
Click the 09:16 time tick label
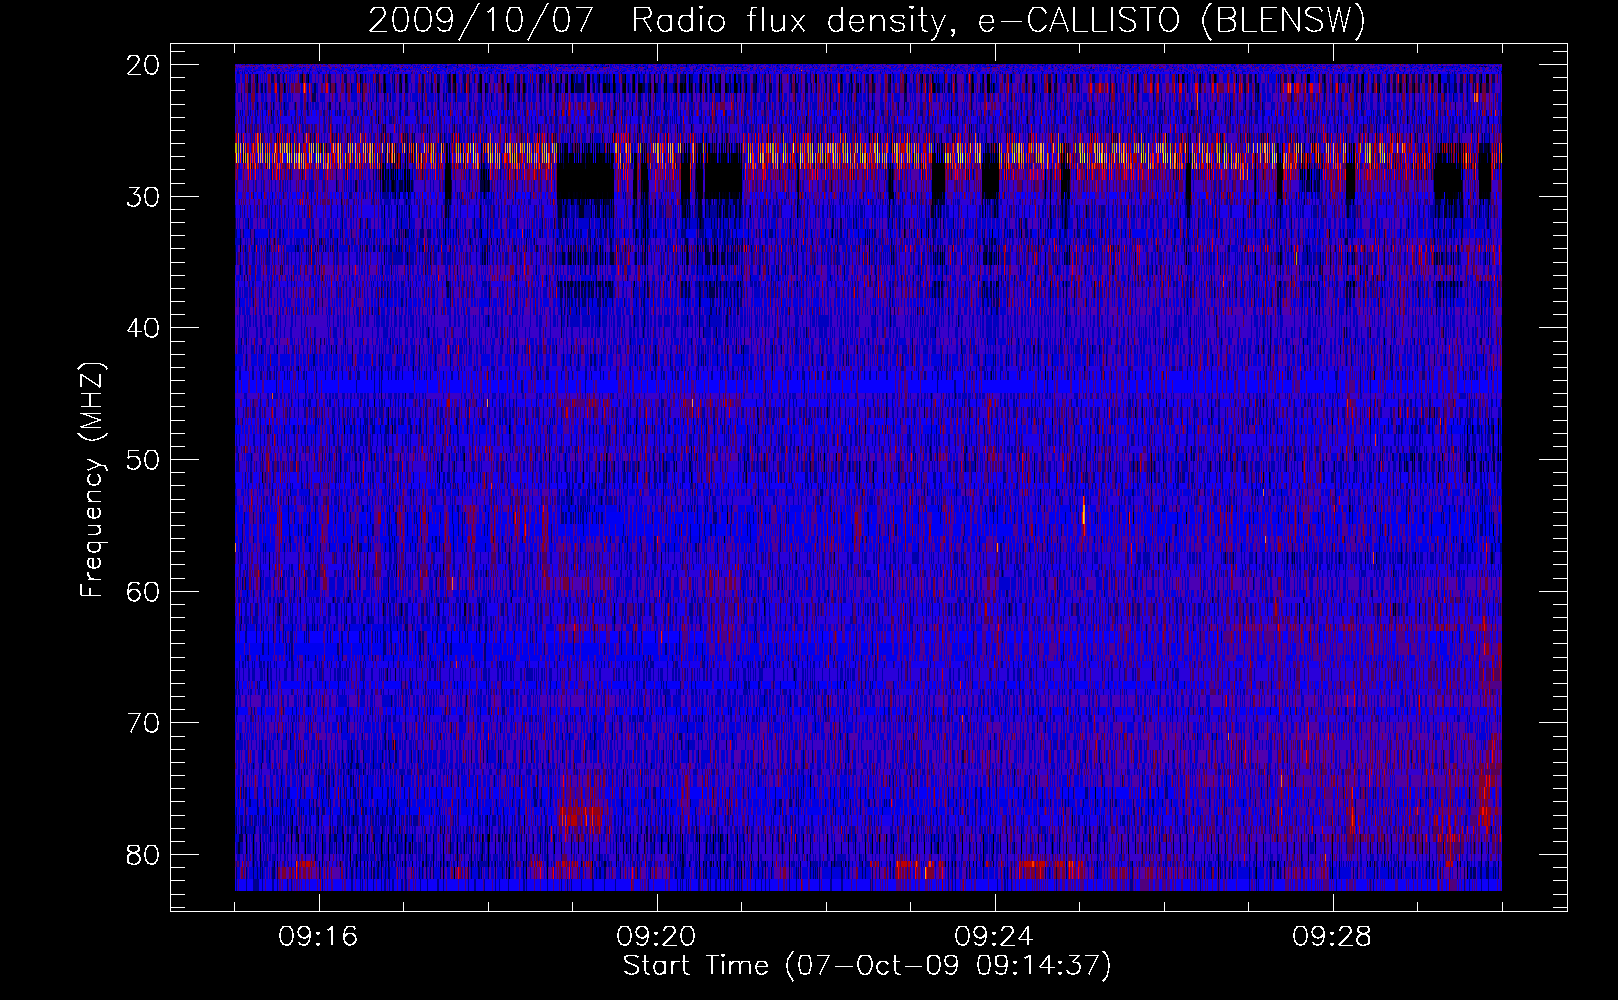[318, 937]
